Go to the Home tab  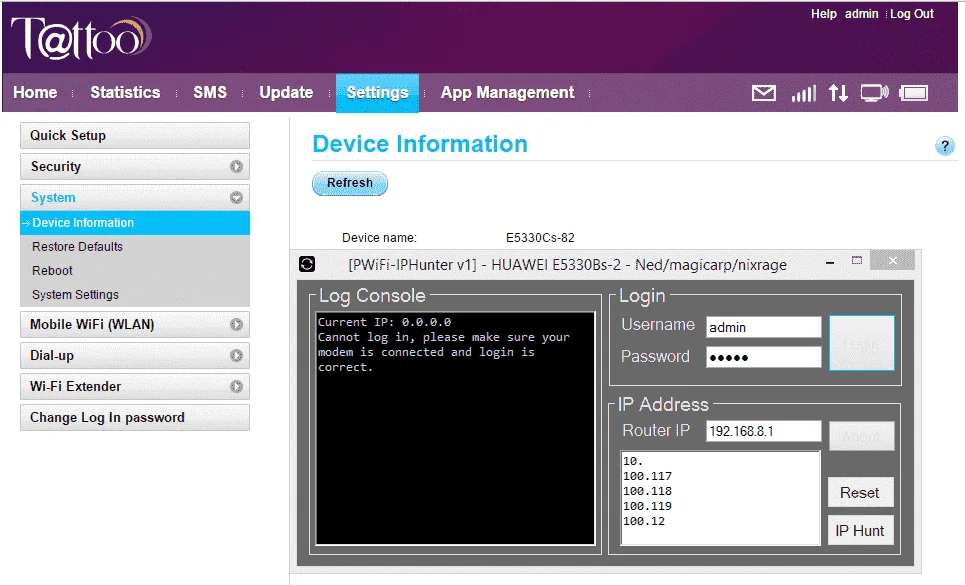tap(35, 92)
